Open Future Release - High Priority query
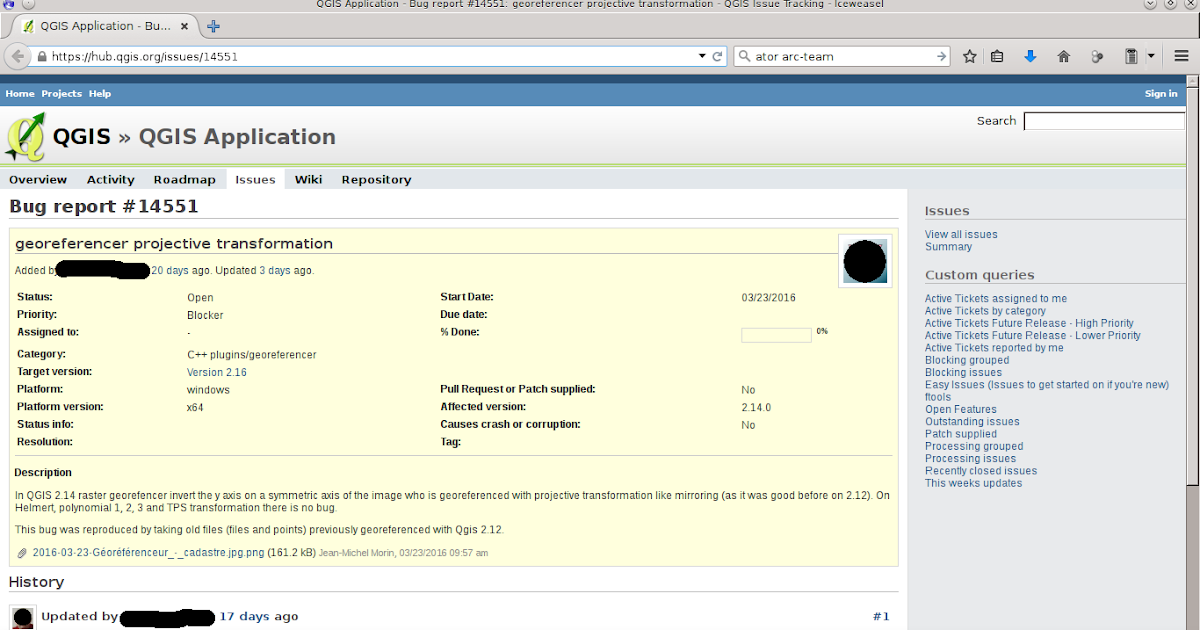 pyautogui.click(x=1029, y=323)
